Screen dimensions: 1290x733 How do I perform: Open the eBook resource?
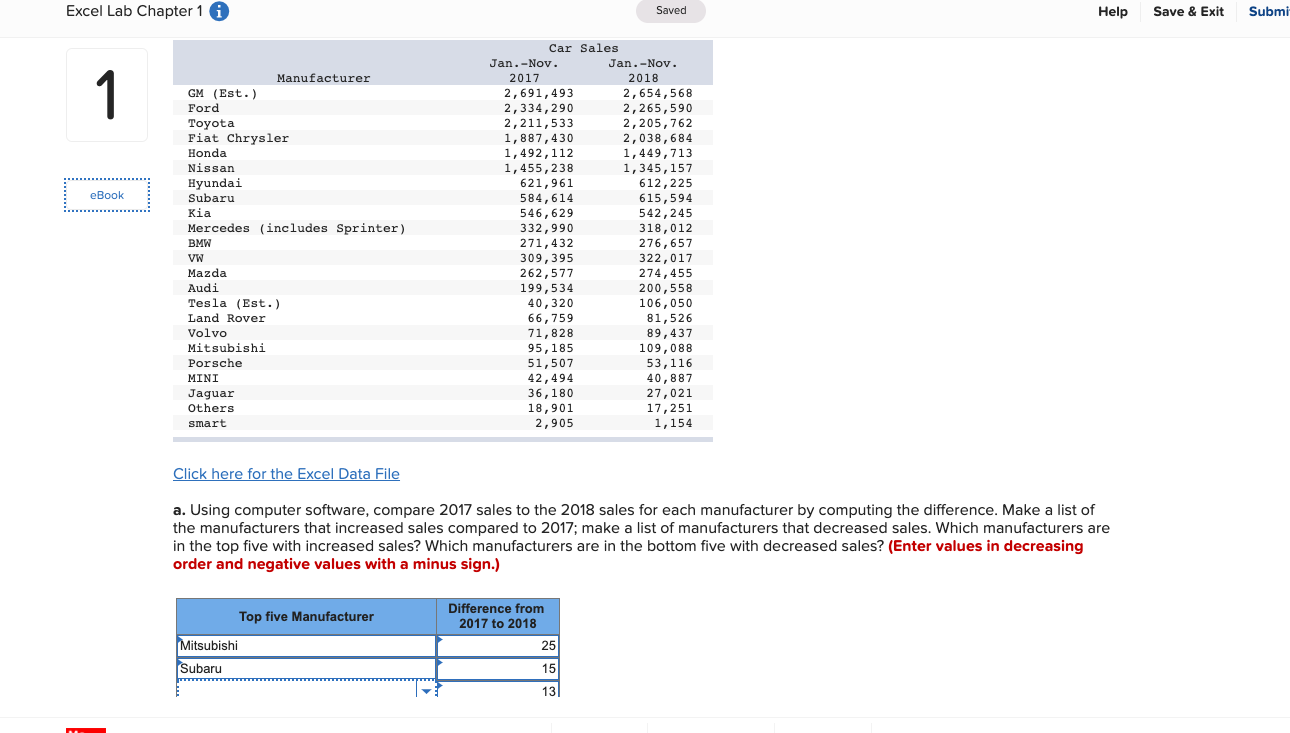[x=107, y=195]
